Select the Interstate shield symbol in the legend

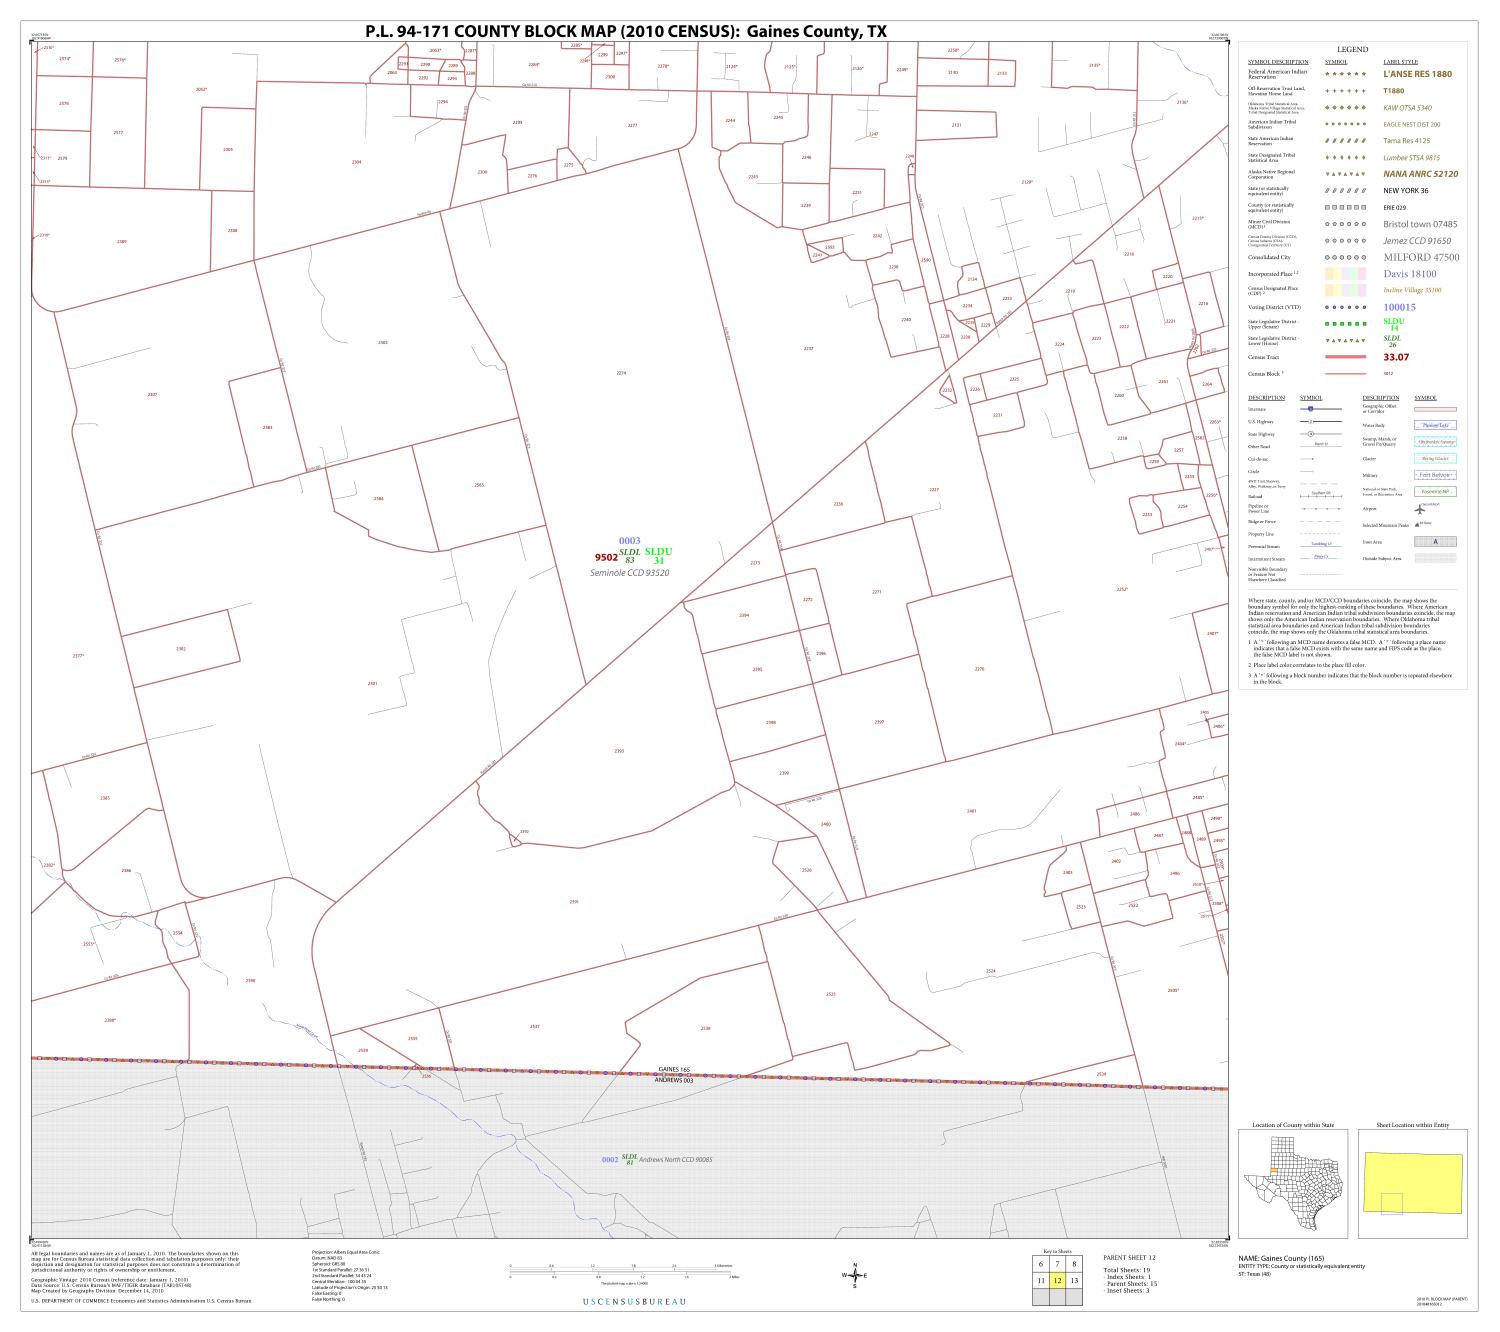coord(1310,409)
